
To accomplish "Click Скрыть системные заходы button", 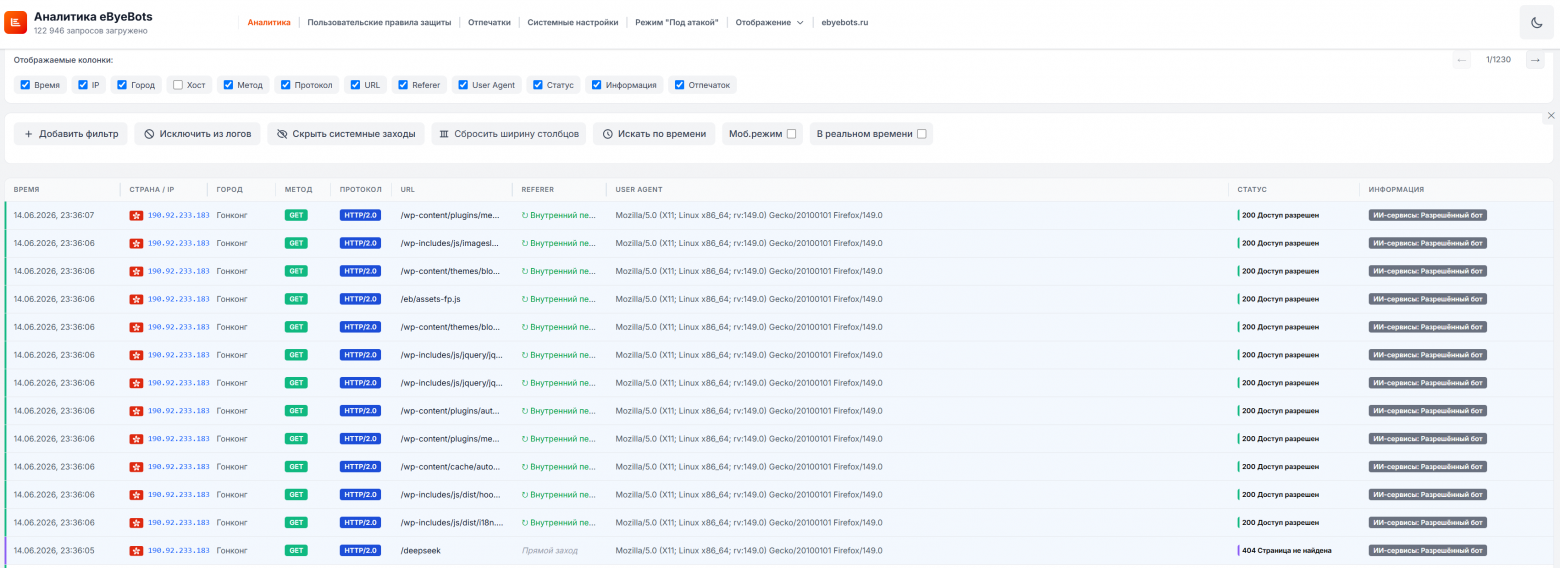I will (x=346, y=134).
